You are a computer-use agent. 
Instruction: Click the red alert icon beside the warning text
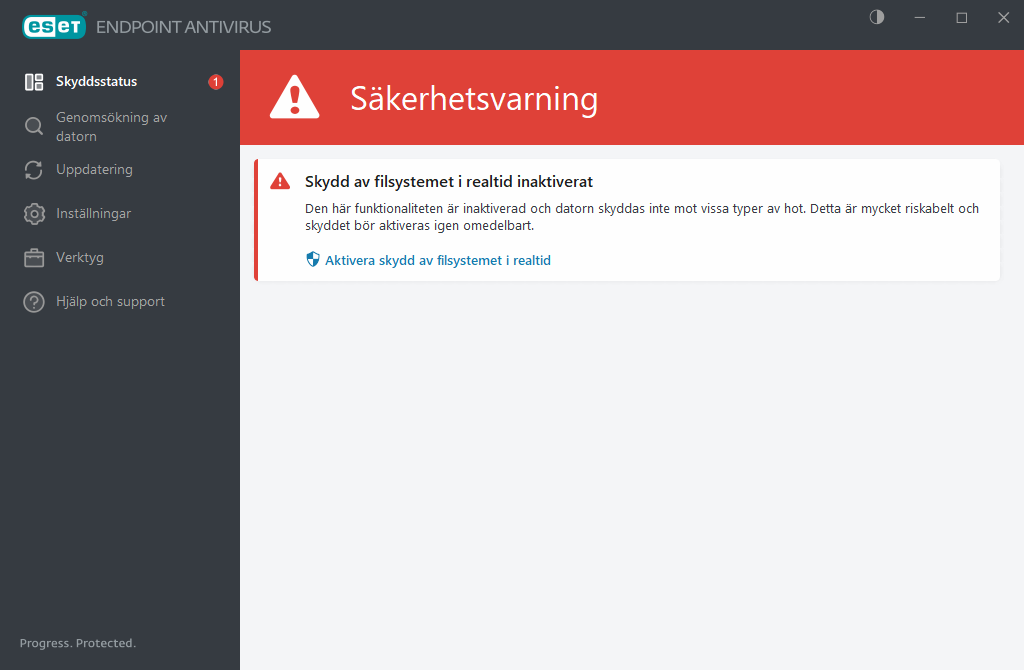coord(281,181)
